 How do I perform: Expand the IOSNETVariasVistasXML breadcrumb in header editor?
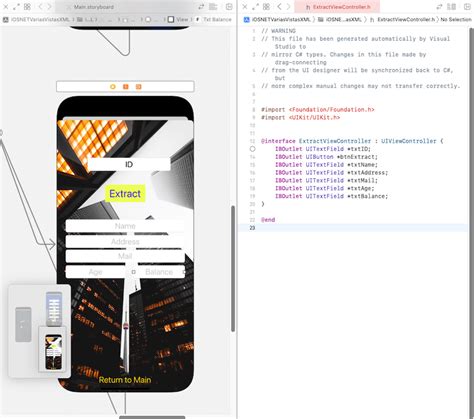(x=277, y=20)
